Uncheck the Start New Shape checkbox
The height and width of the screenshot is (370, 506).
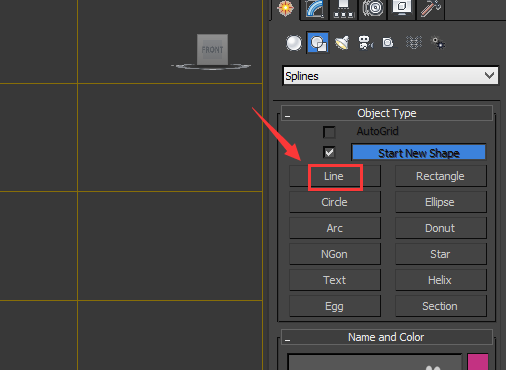(x=329, y=153)
